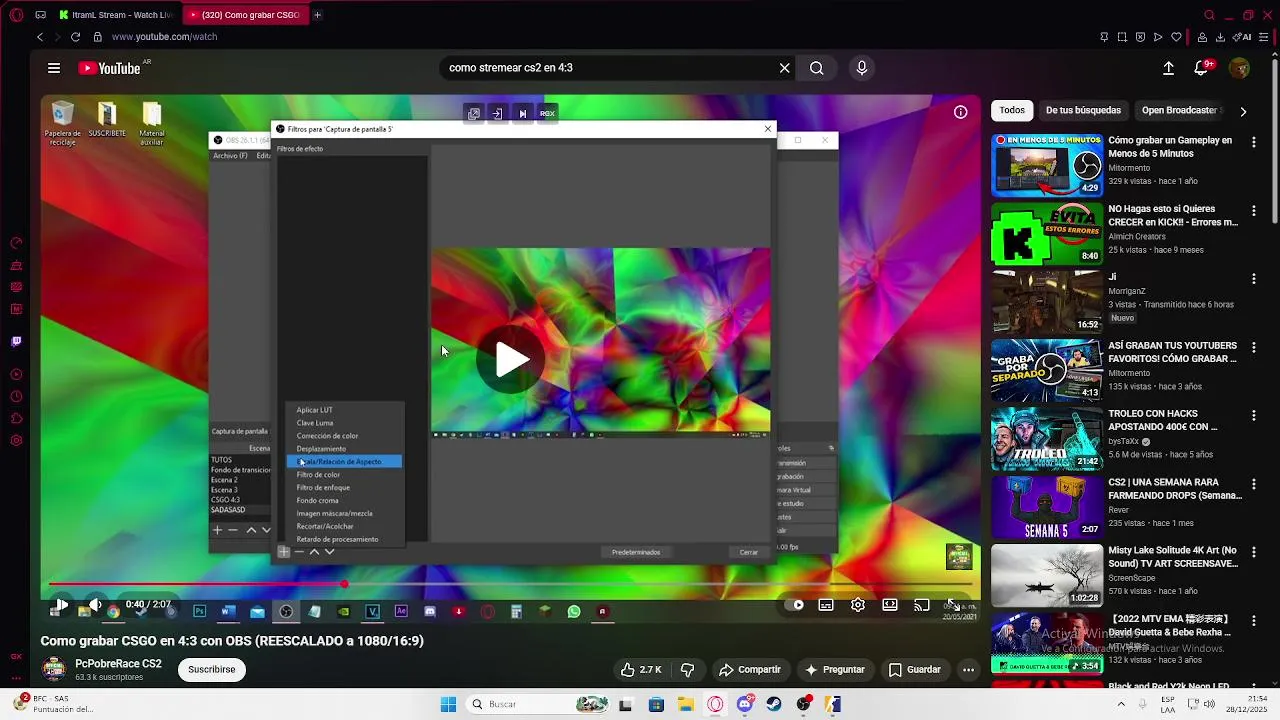Image resolution: width=1280 pixels, height=720 pixels.
Task: Switch to the ItramL Stream Kick tab
Action: pyautogui.click(x=117, y=15)
